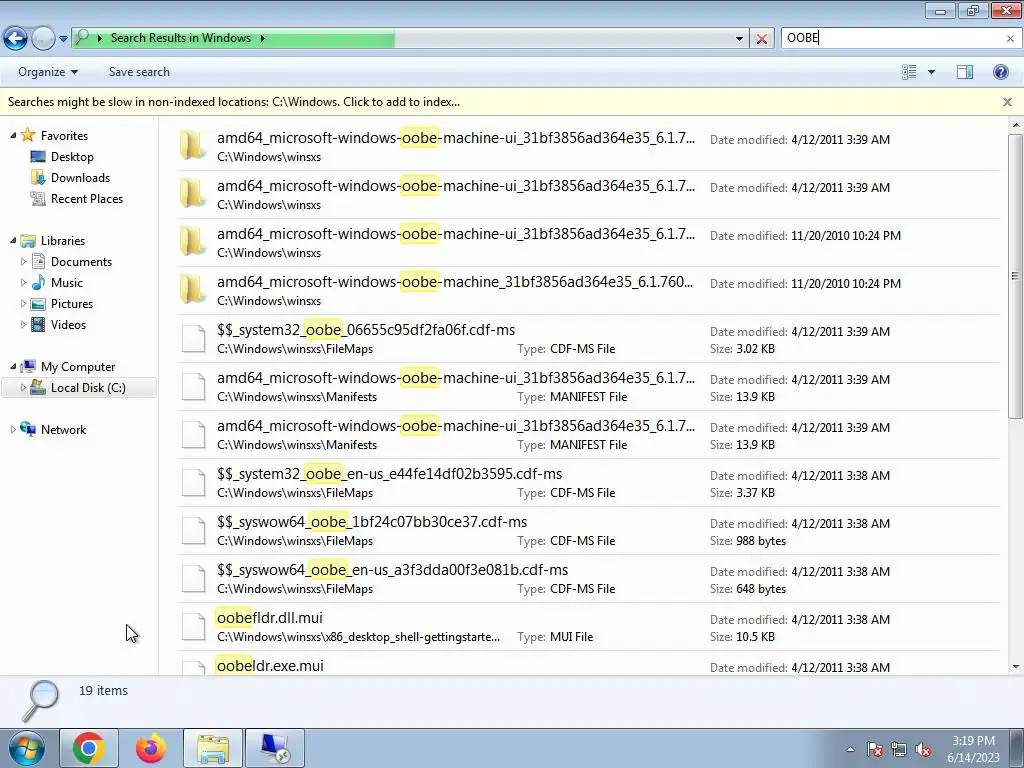Viewport: 1024px width, 768px height.
Task: Click 'Search Results in Windows' breadcrumb
Action: [181, 38]
